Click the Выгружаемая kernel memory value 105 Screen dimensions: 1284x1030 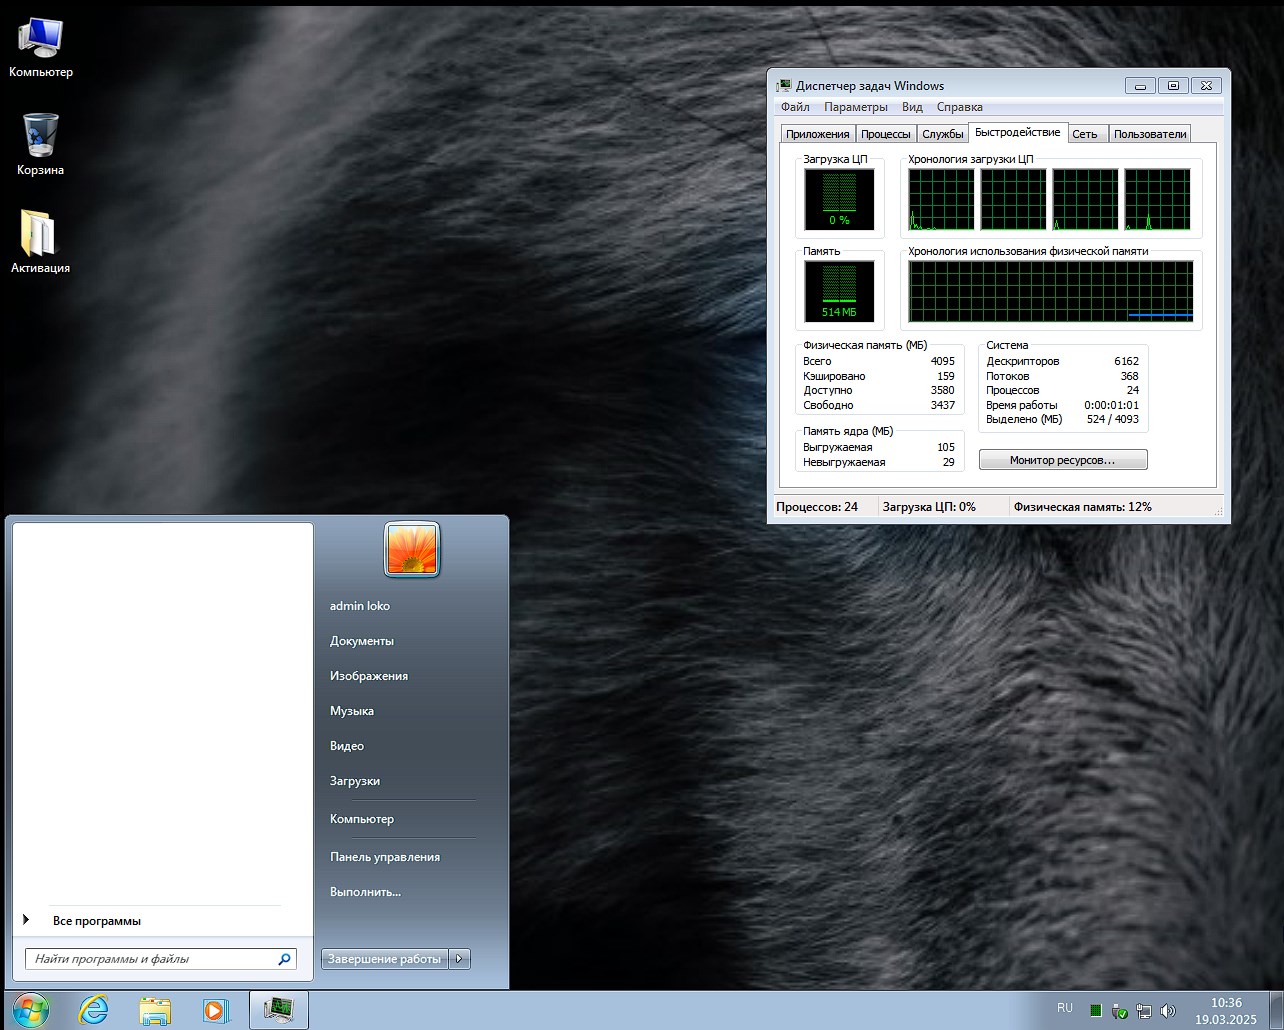point(946,448)
